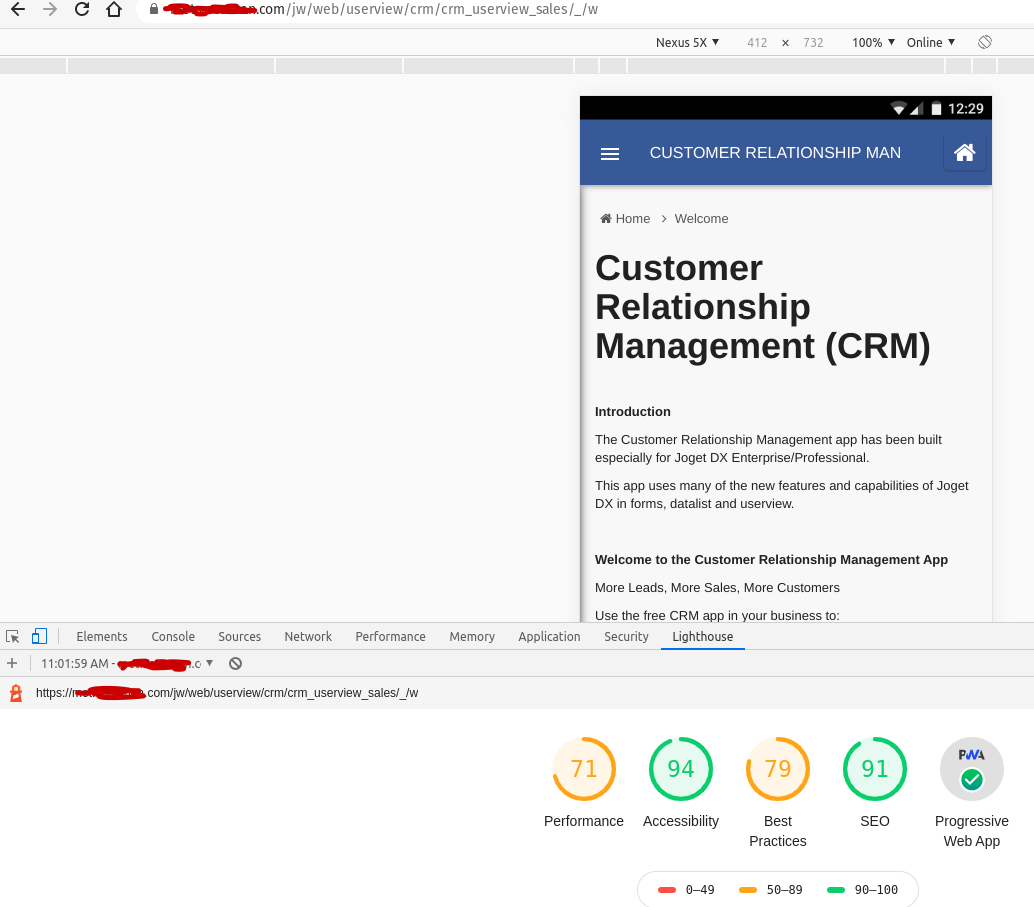The width and height of the screenshot is (1034, 907).
Task: Click the Customer Relationship Management (CRM) heading
Action: 762,307
